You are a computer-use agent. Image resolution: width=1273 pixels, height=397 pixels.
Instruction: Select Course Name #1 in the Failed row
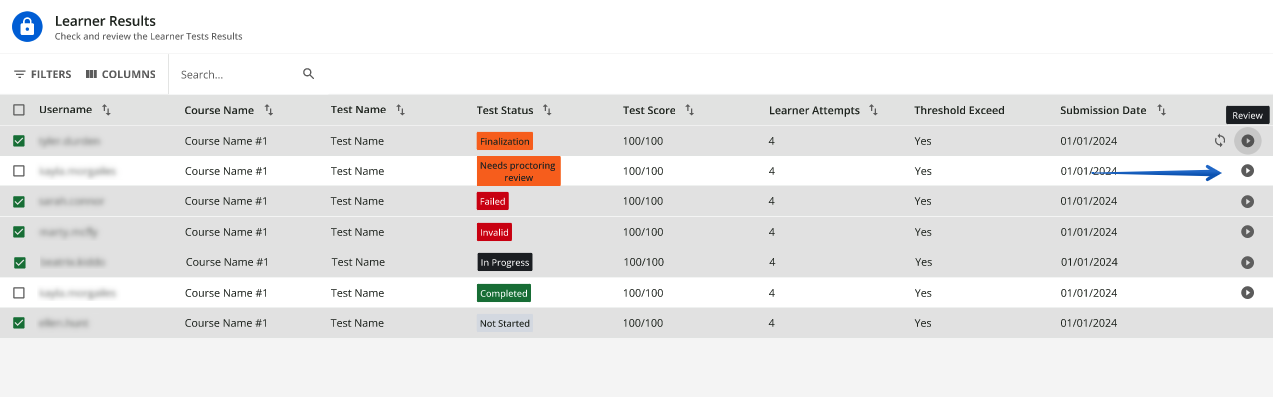(226, 201)
